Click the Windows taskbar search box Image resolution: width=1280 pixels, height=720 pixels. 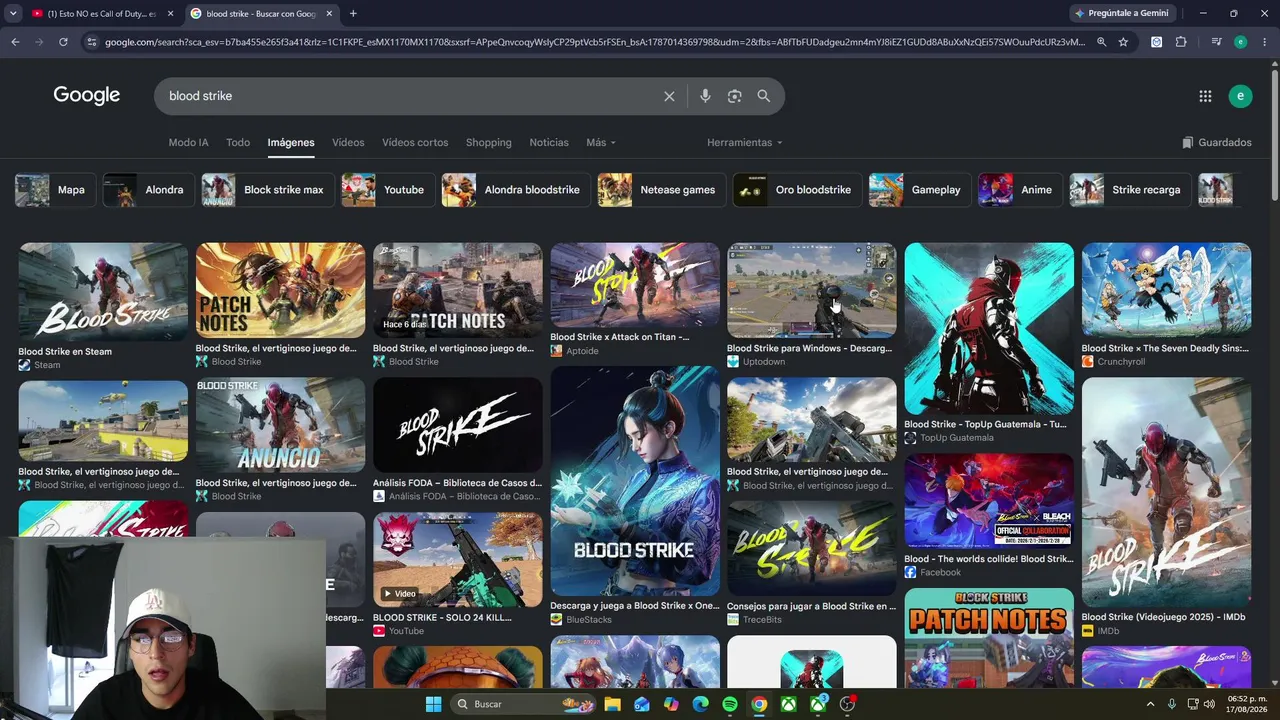(x=522, y=704)
